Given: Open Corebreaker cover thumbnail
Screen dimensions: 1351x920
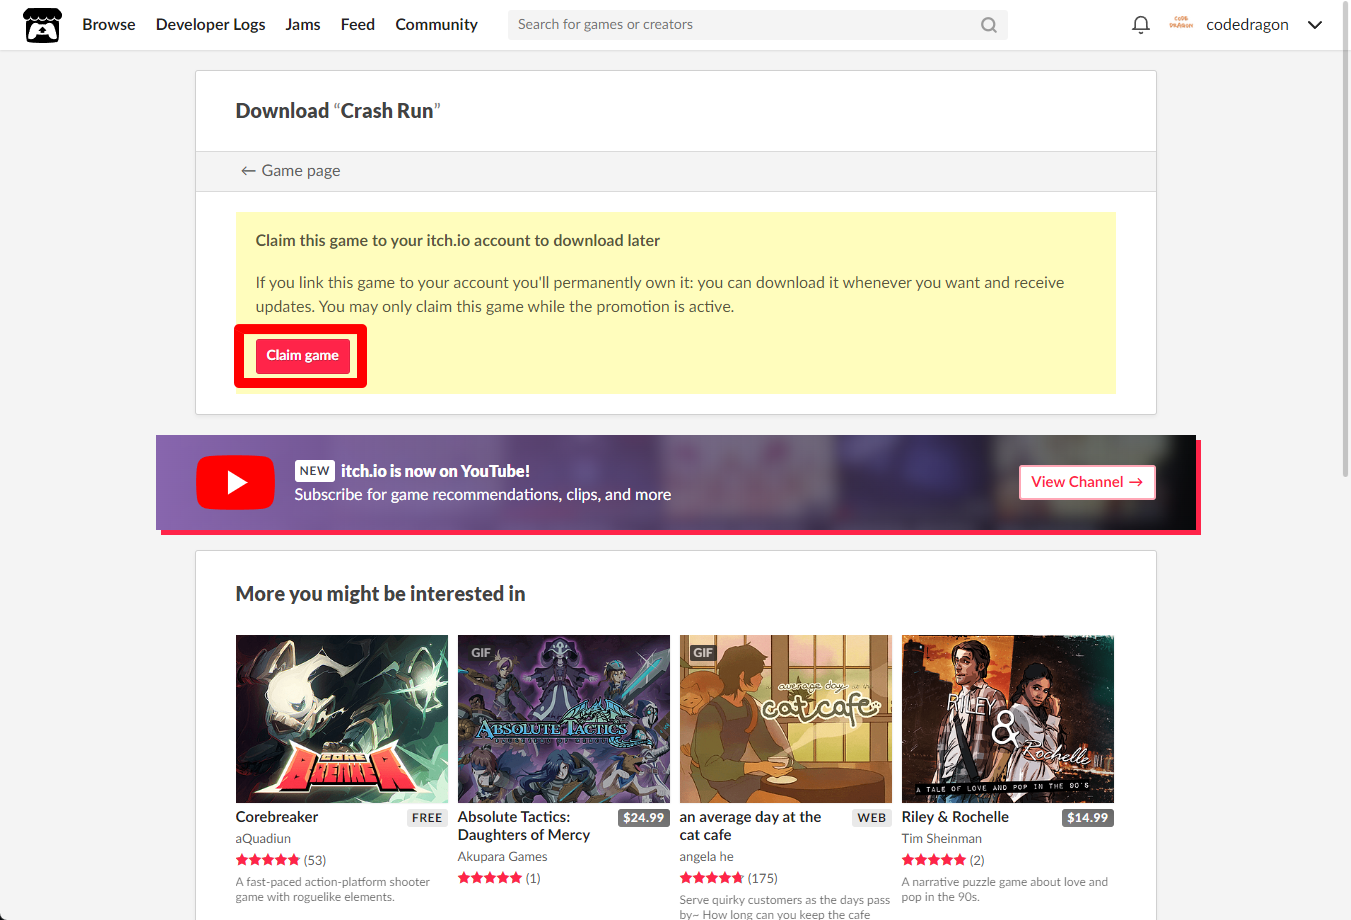Looking at the screenshot, I should (342, 719).
